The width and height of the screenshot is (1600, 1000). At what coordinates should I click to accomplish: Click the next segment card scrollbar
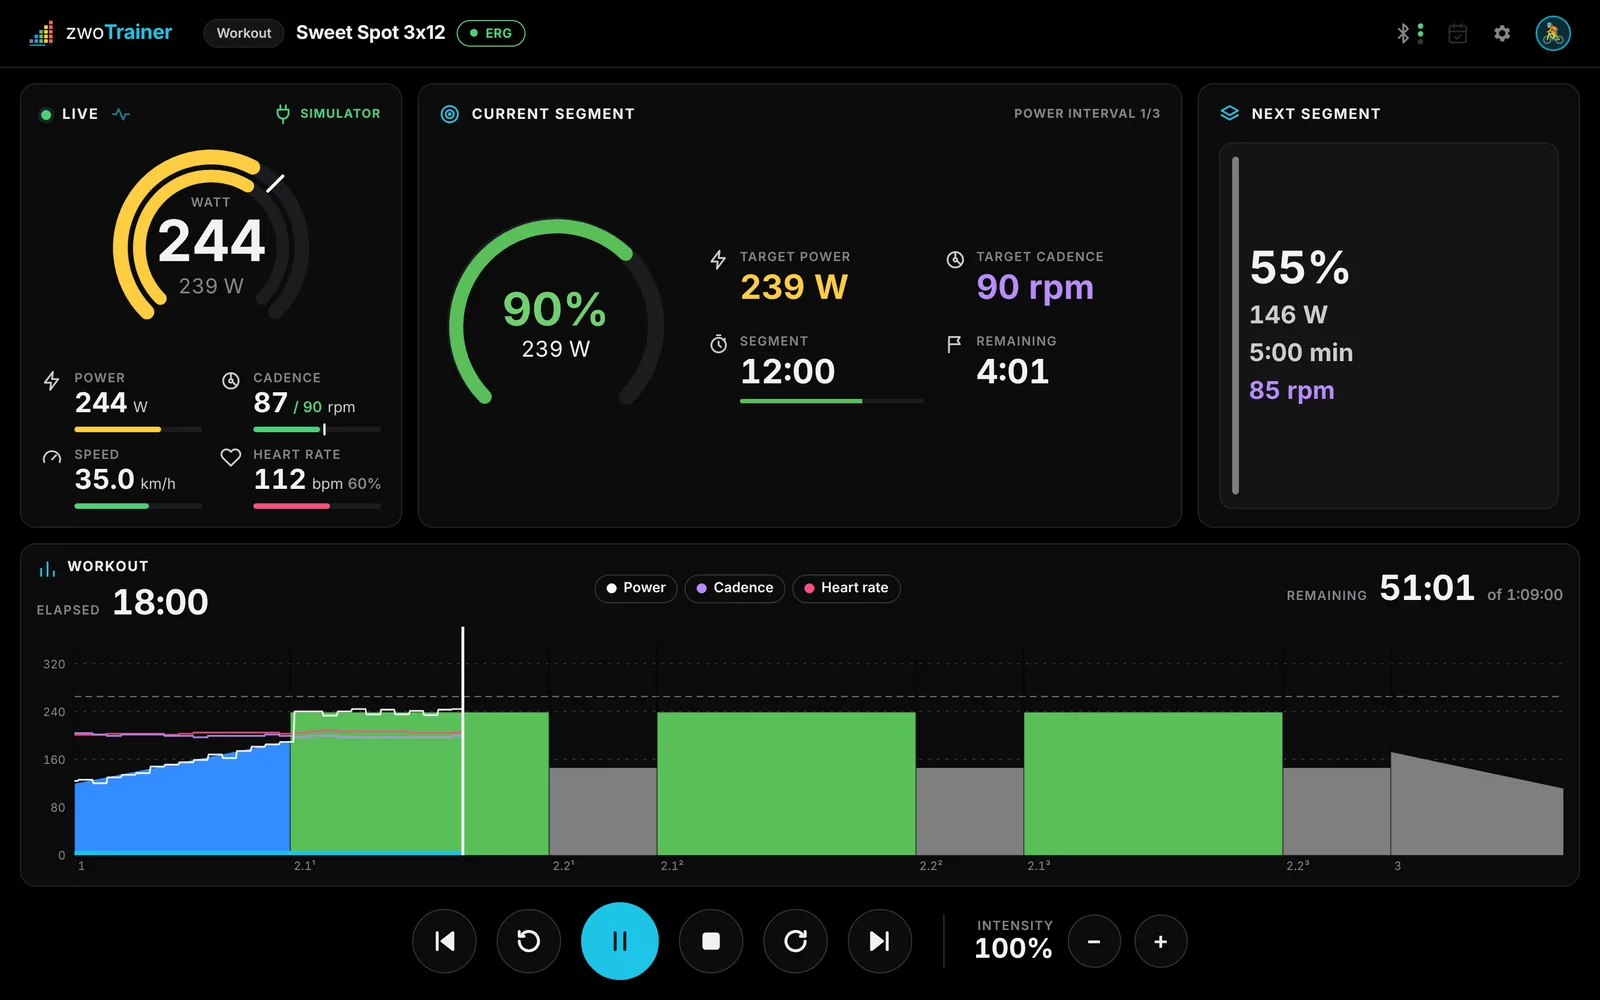pos(1236,326)
